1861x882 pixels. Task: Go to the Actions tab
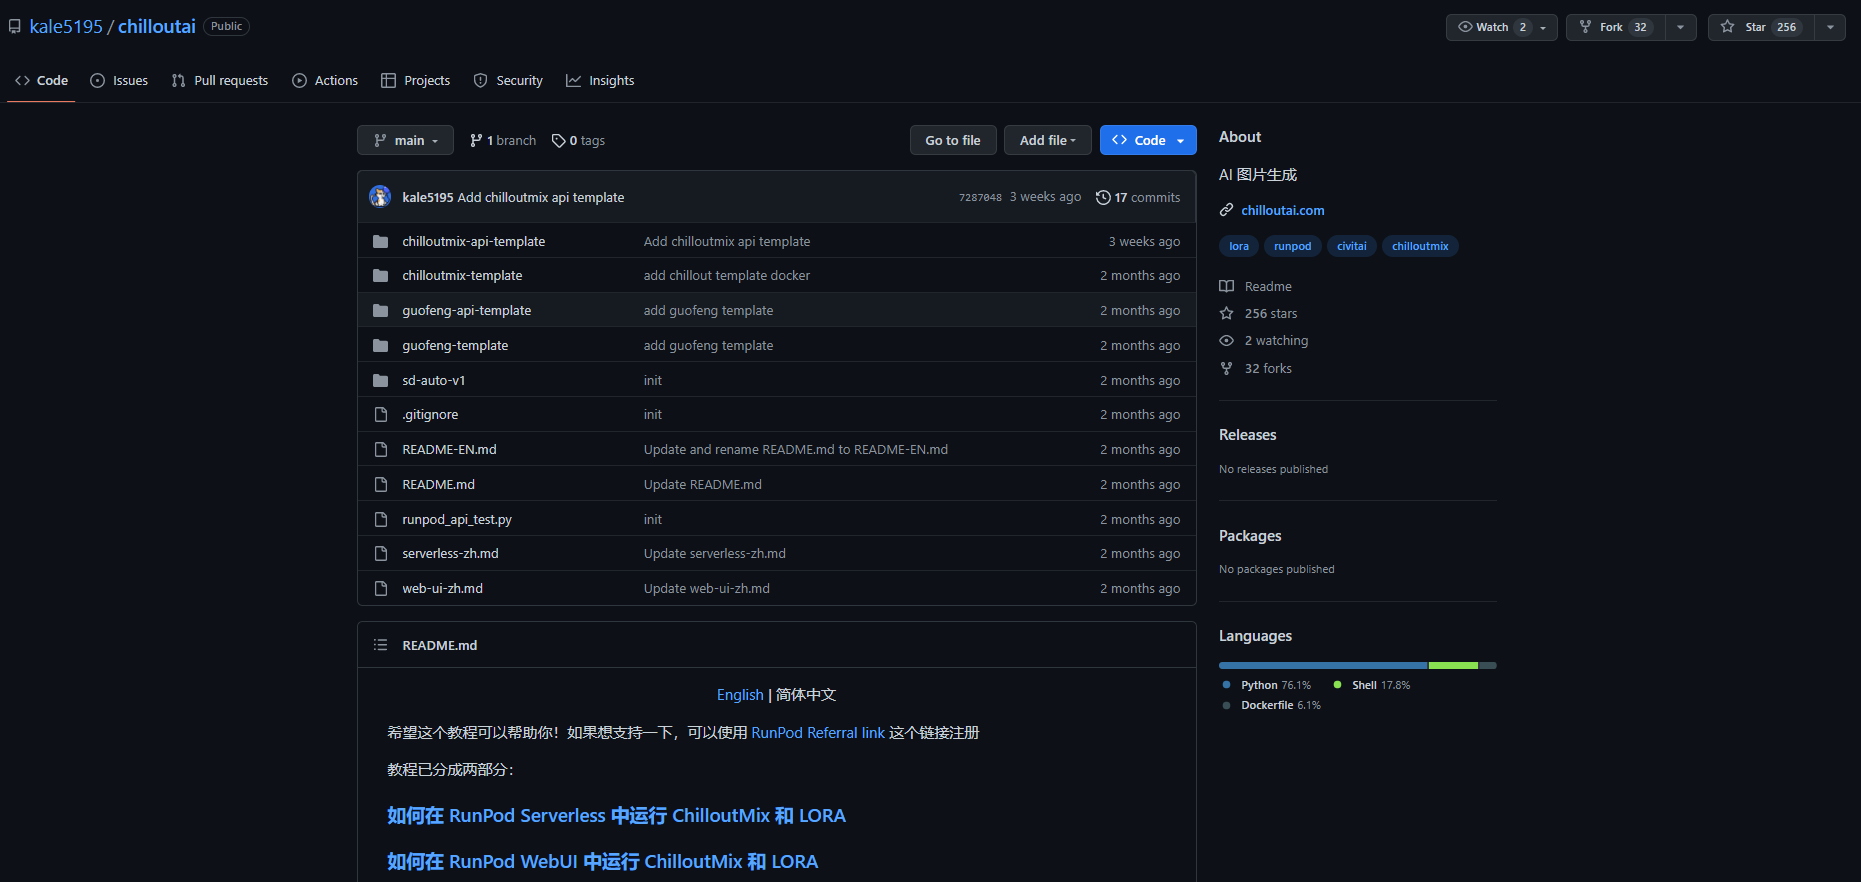325,80
